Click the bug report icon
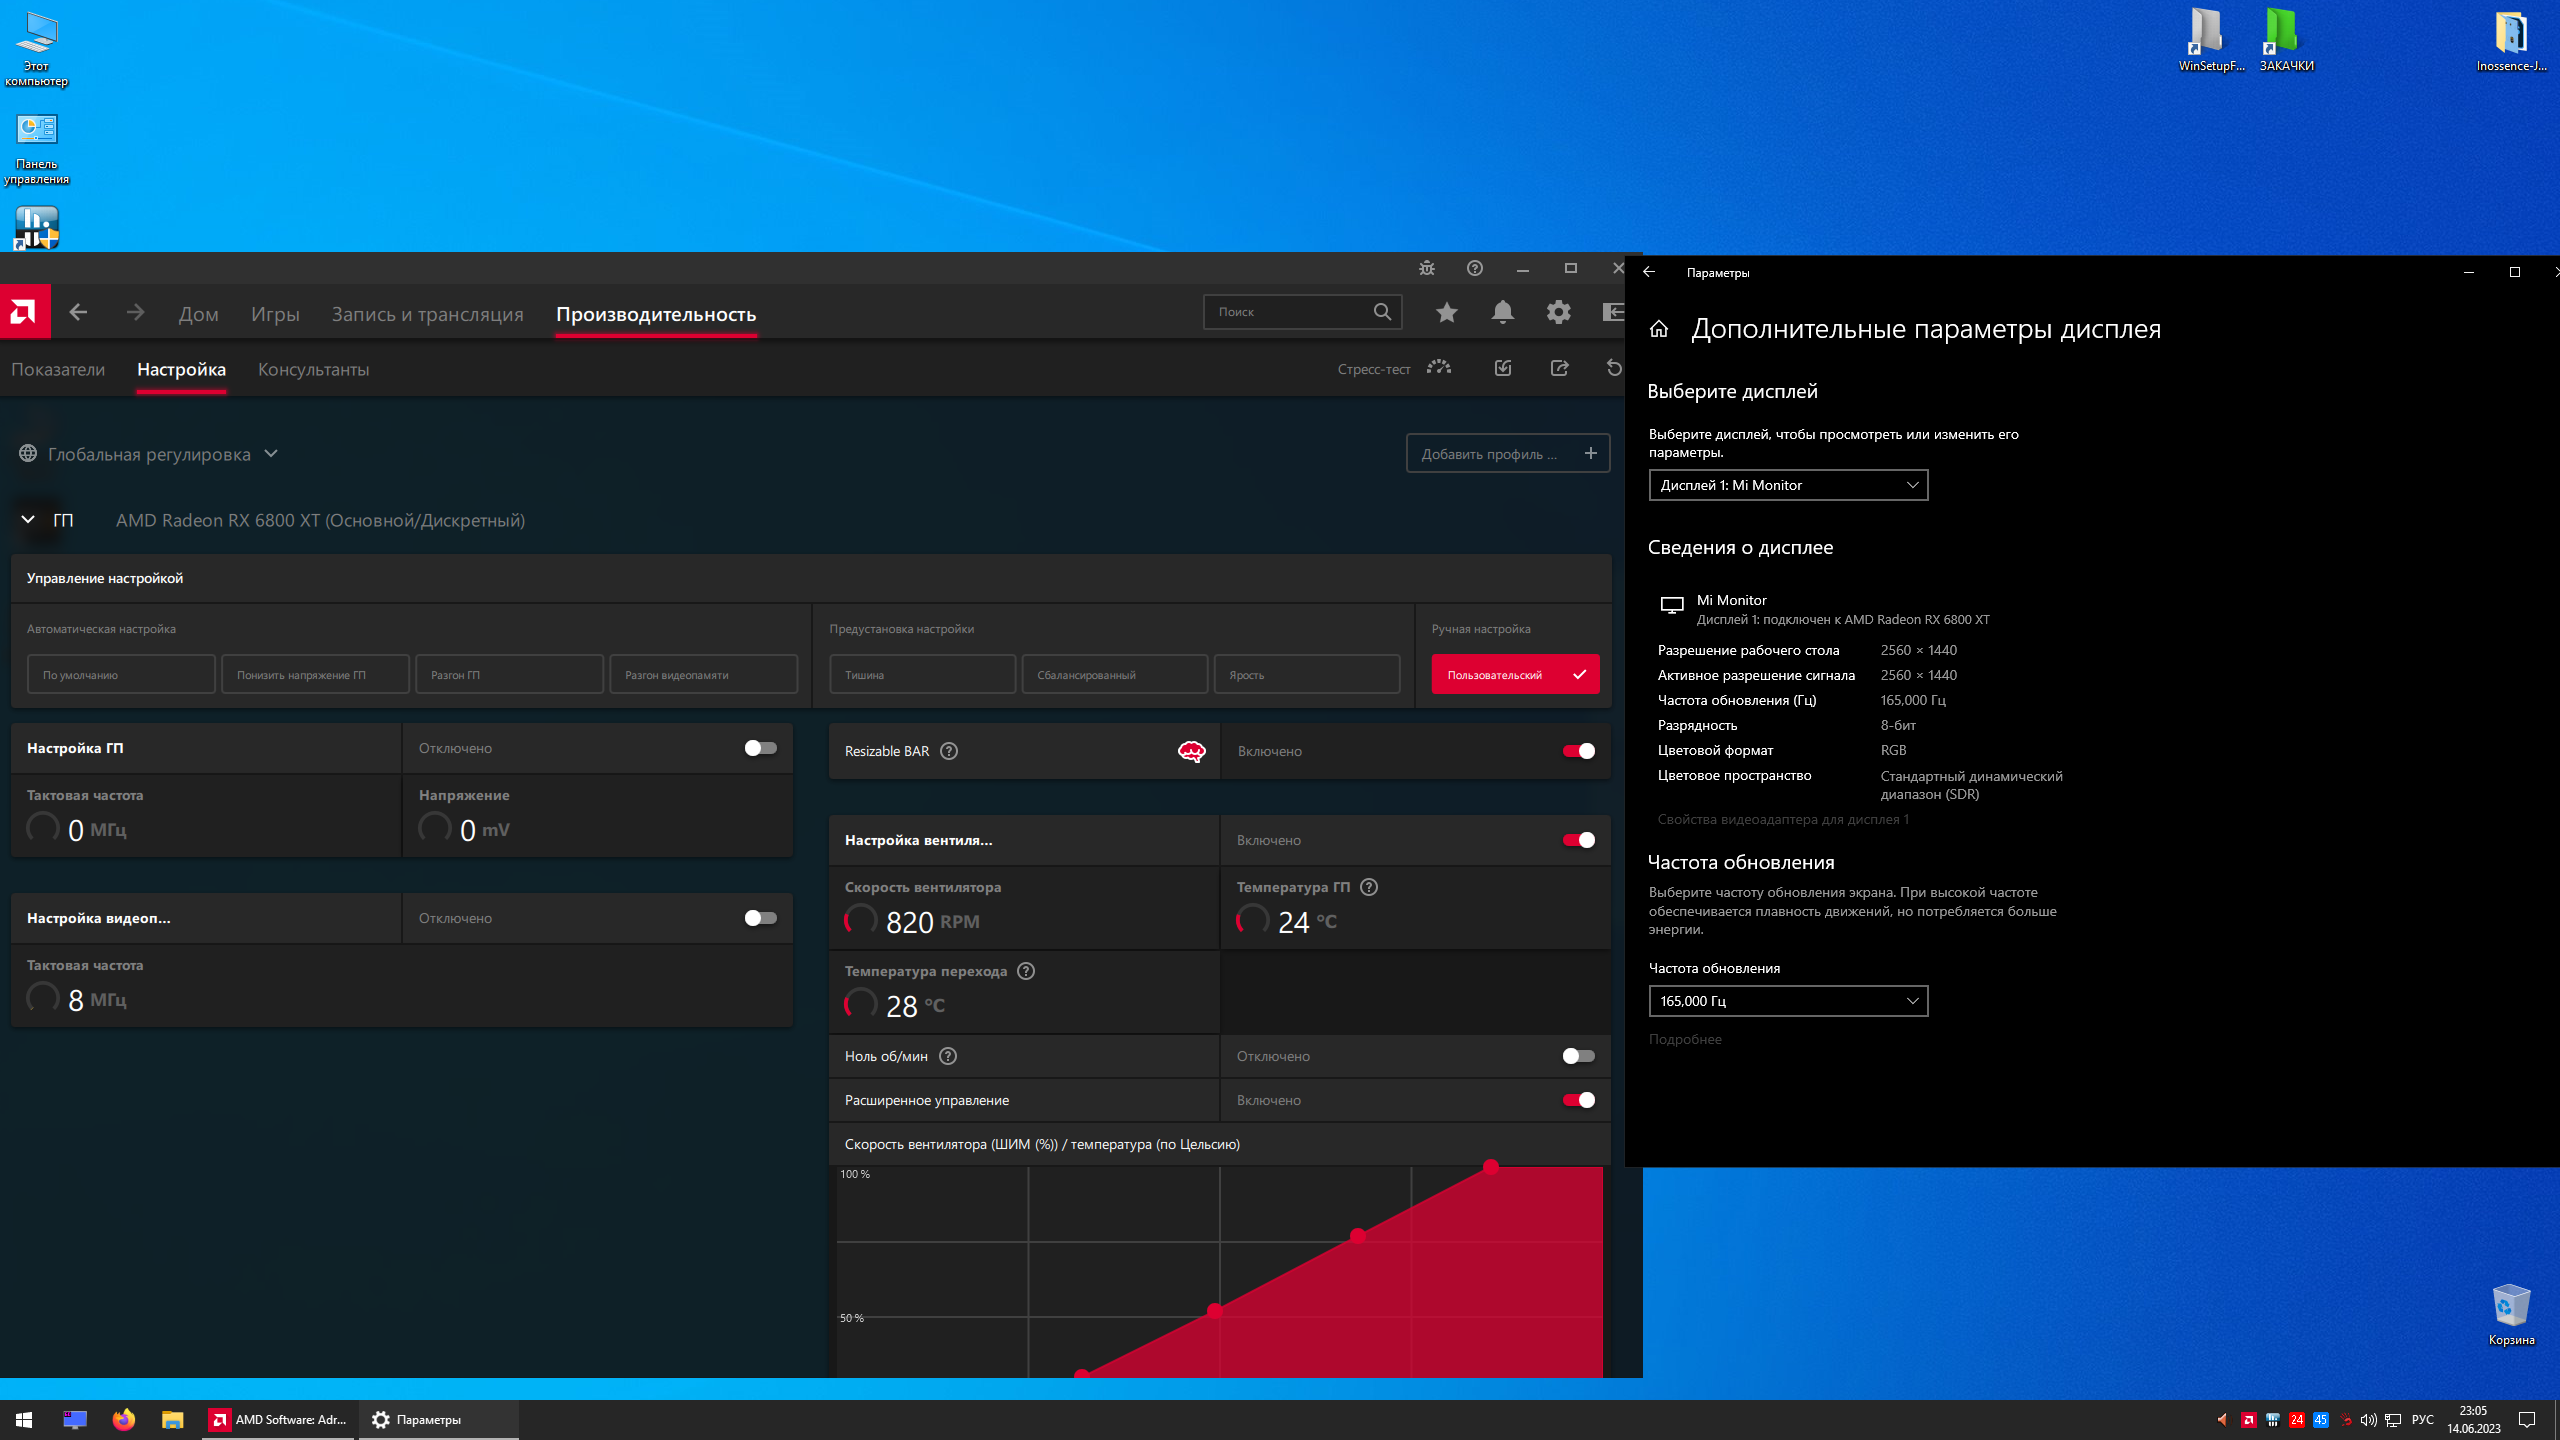2560x1440 pixels. point(1427,268)
